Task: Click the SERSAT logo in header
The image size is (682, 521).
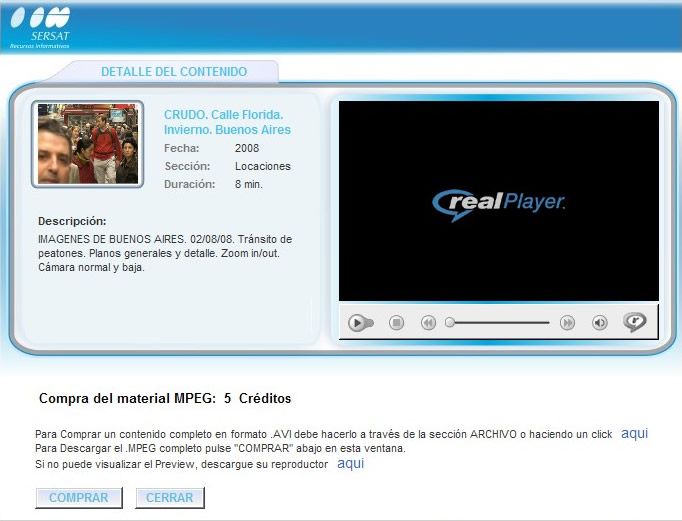Action: click(40, 27)
